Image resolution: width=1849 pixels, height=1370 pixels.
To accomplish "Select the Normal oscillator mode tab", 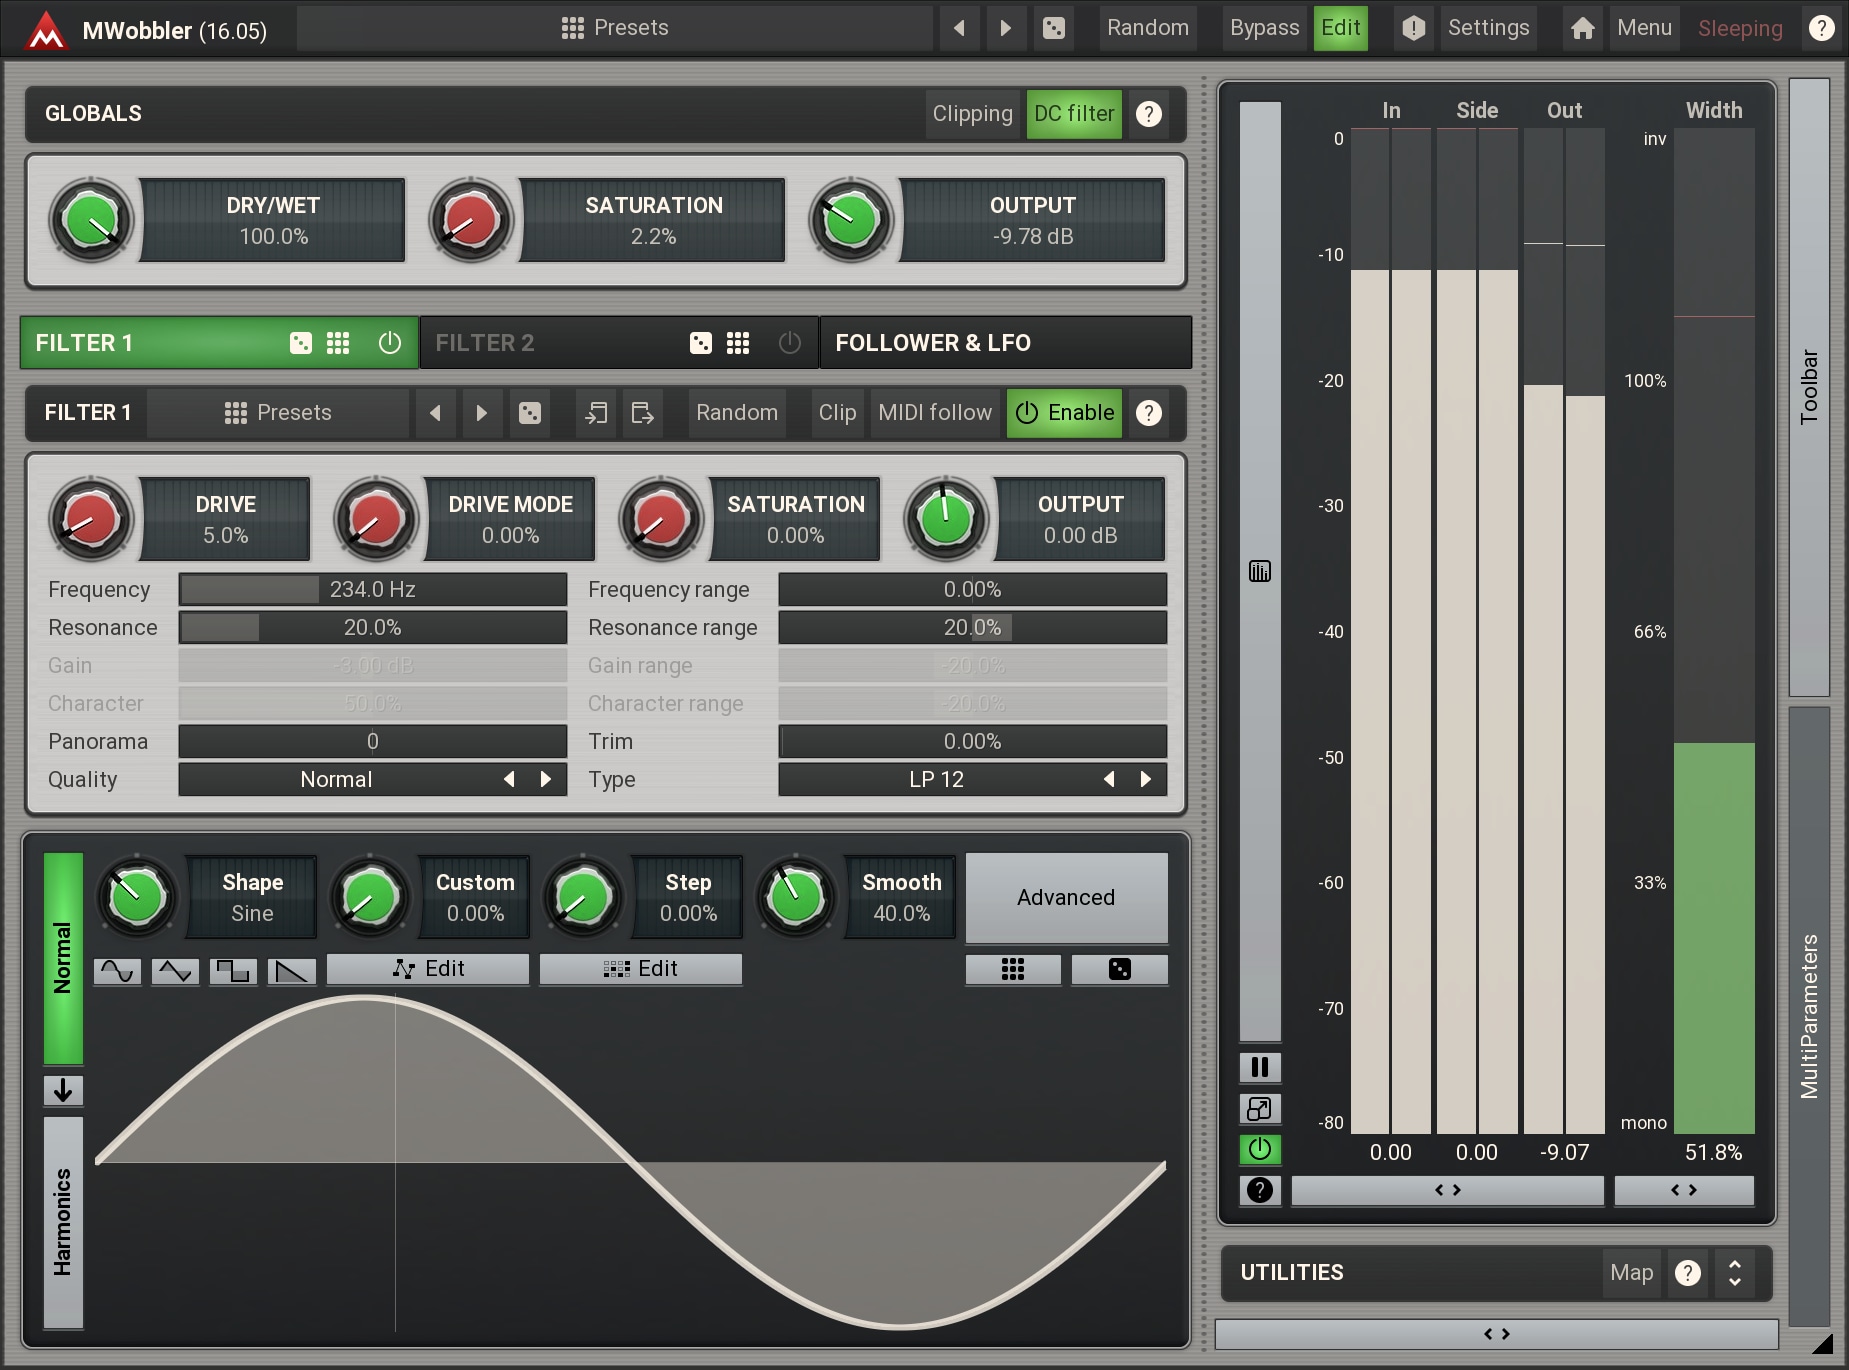I will [x=63, y=958].
